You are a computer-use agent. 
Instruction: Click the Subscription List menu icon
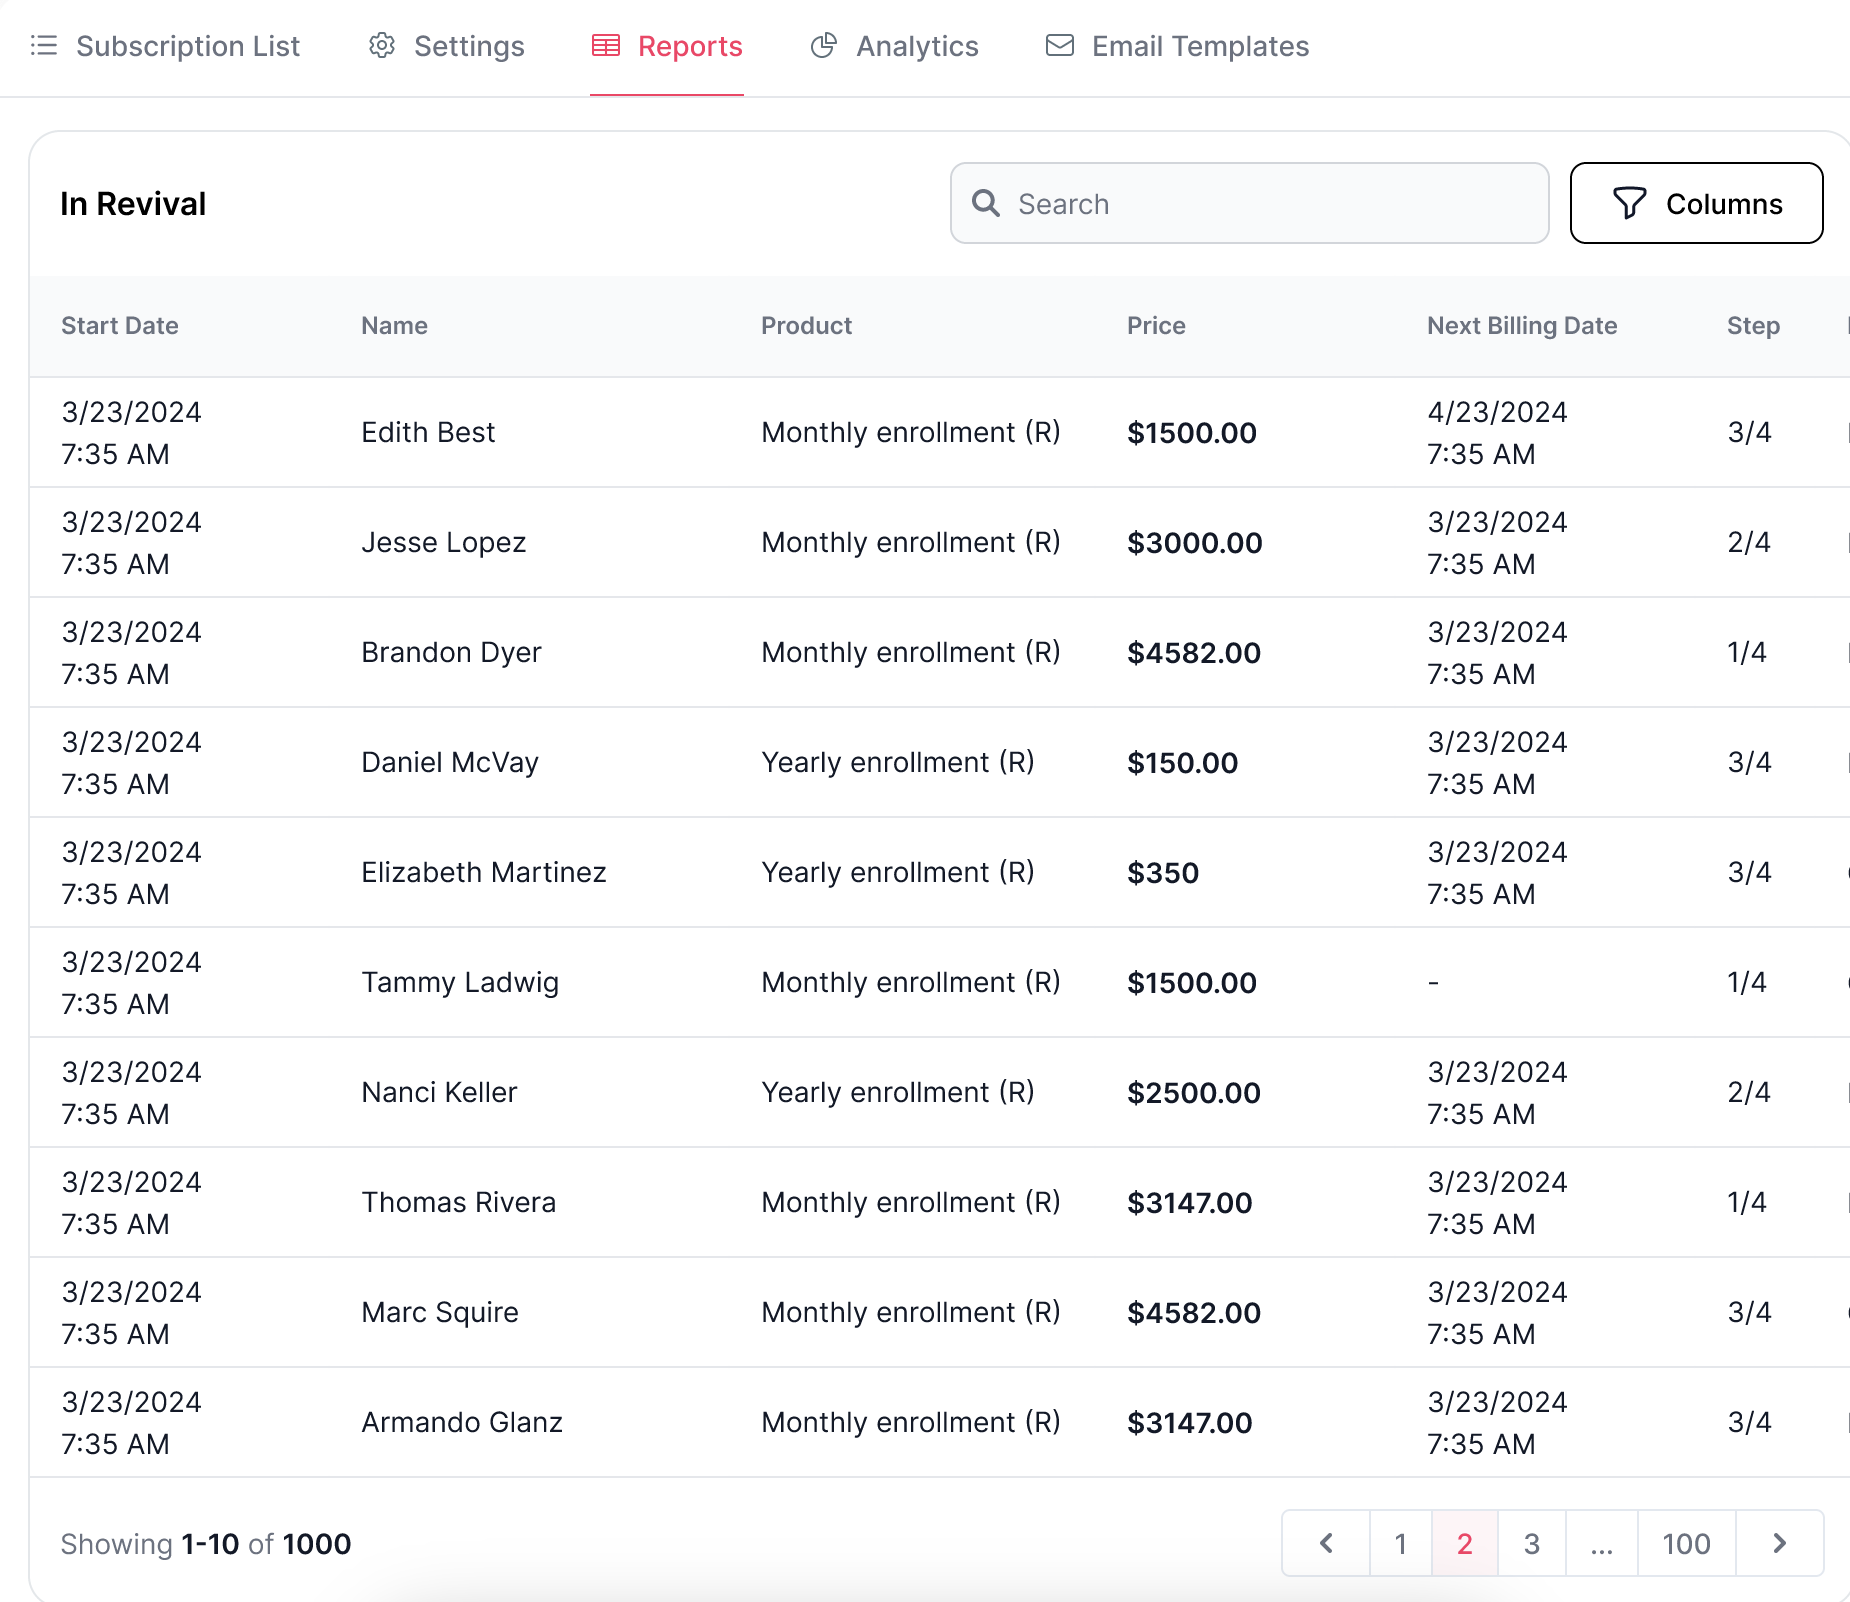click(x=44, y=46)
